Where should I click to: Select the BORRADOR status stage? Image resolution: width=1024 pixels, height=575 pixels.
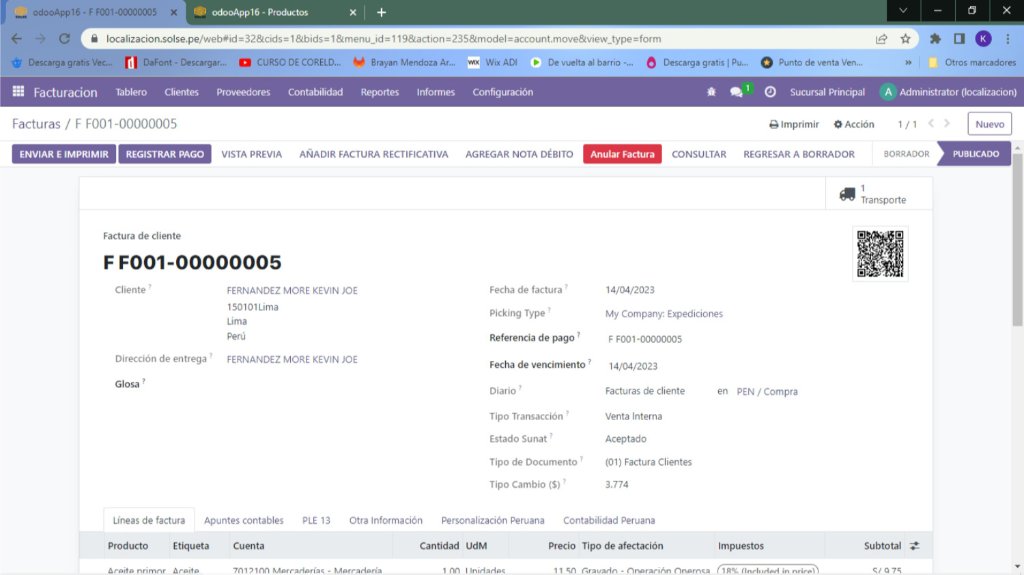(x=906, y=154)
